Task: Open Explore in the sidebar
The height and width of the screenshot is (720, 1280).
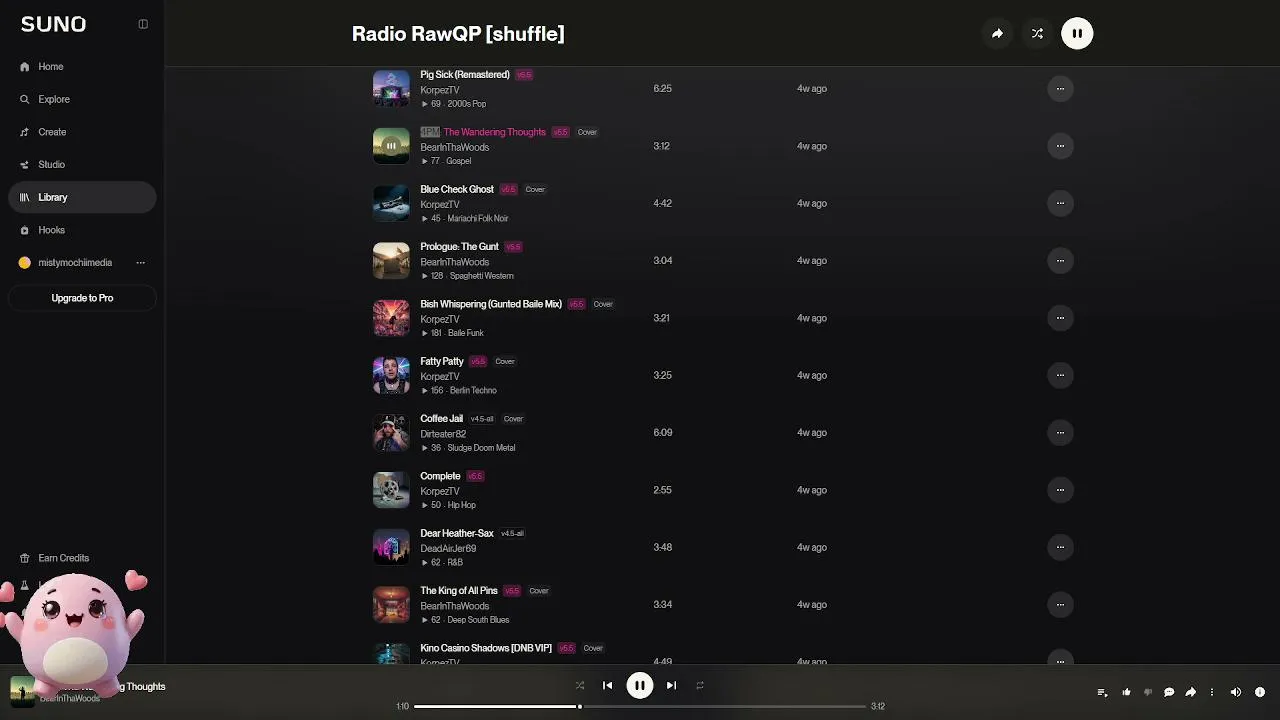Action: (x=82, y=99)
